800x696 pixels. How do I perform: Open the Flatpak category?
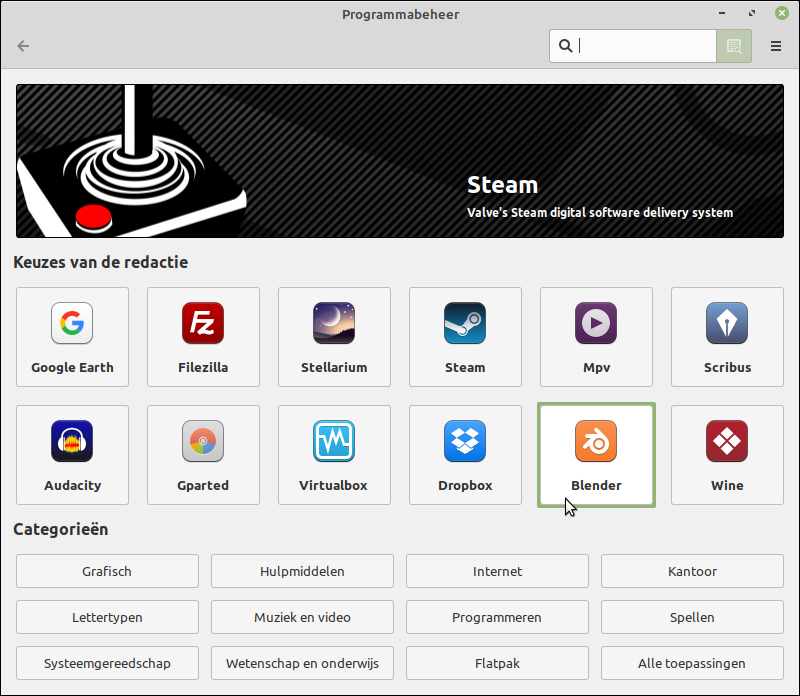(497, 663)
